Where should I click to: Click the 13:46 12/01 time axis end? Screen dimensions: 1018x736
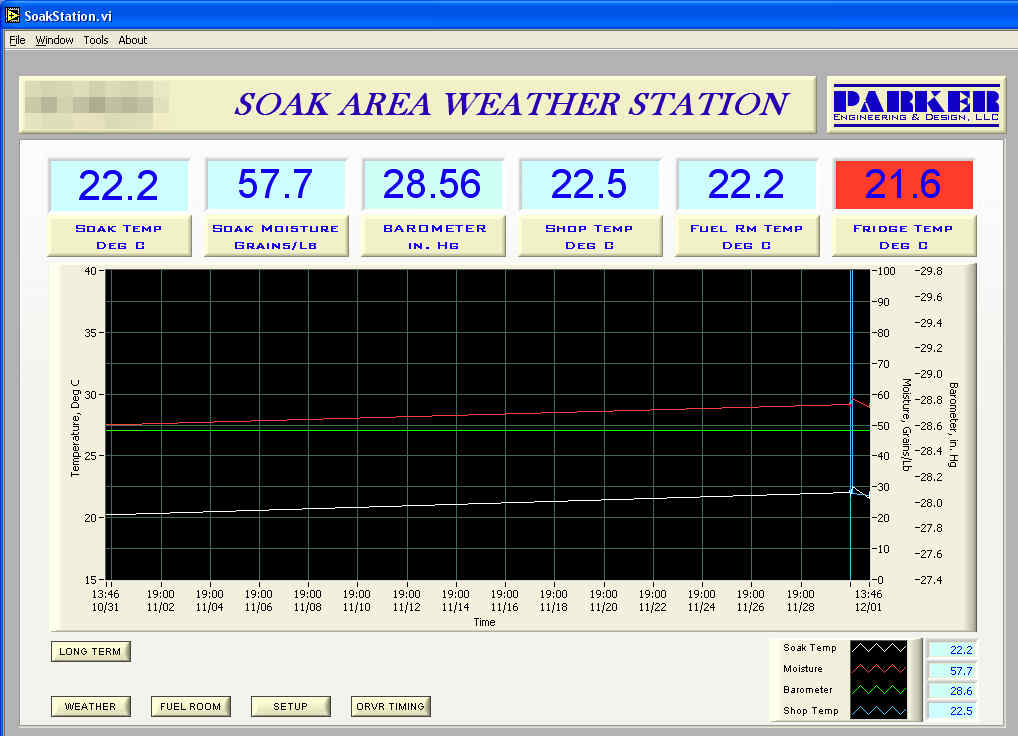point(868,600)
